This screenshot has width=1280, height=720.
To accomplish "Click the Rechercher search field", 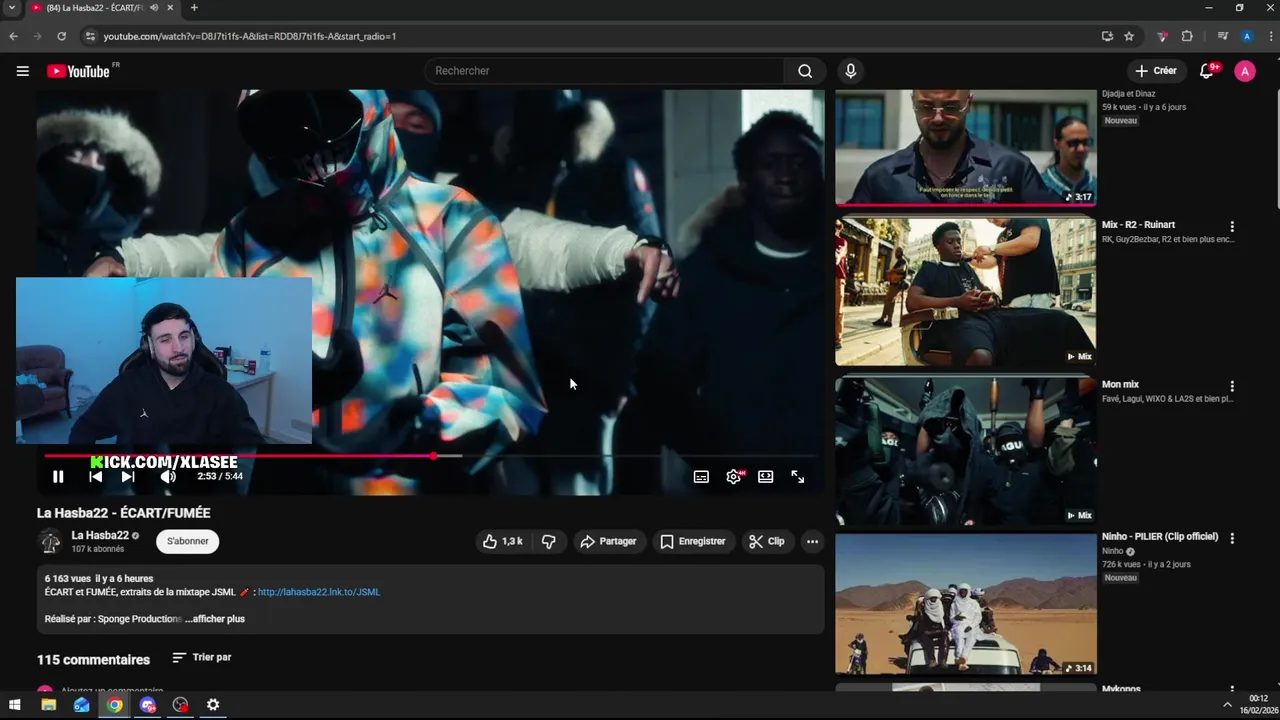I will [605, 71].
